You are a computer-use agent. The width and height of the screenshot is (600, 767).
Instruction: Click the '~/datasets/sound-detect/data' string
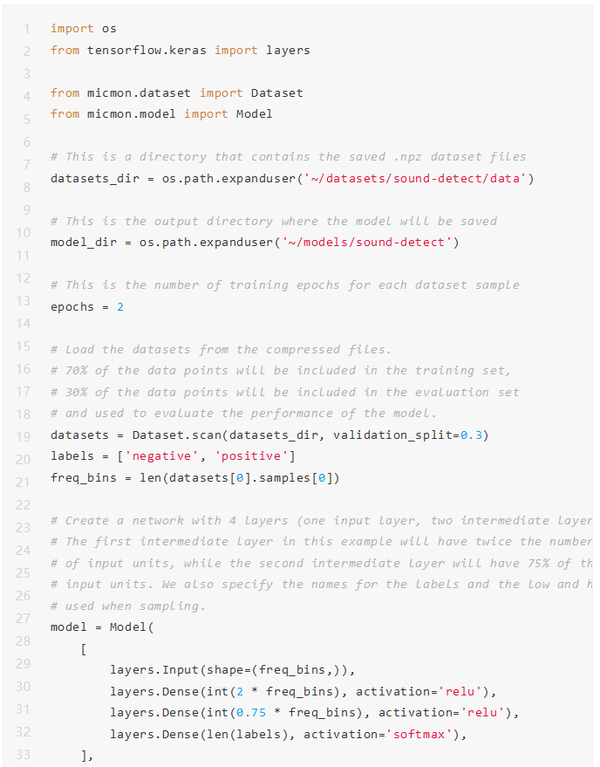(415, 179)
